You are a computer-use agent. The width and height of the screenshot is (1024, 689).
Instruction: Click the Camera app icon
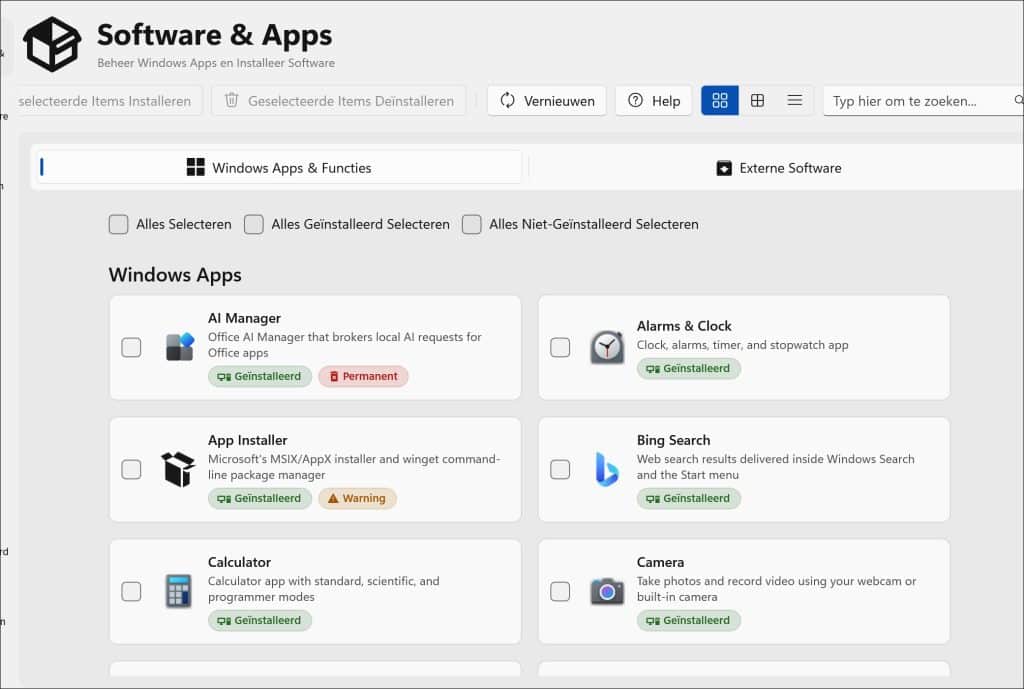[x=607, y=591]
